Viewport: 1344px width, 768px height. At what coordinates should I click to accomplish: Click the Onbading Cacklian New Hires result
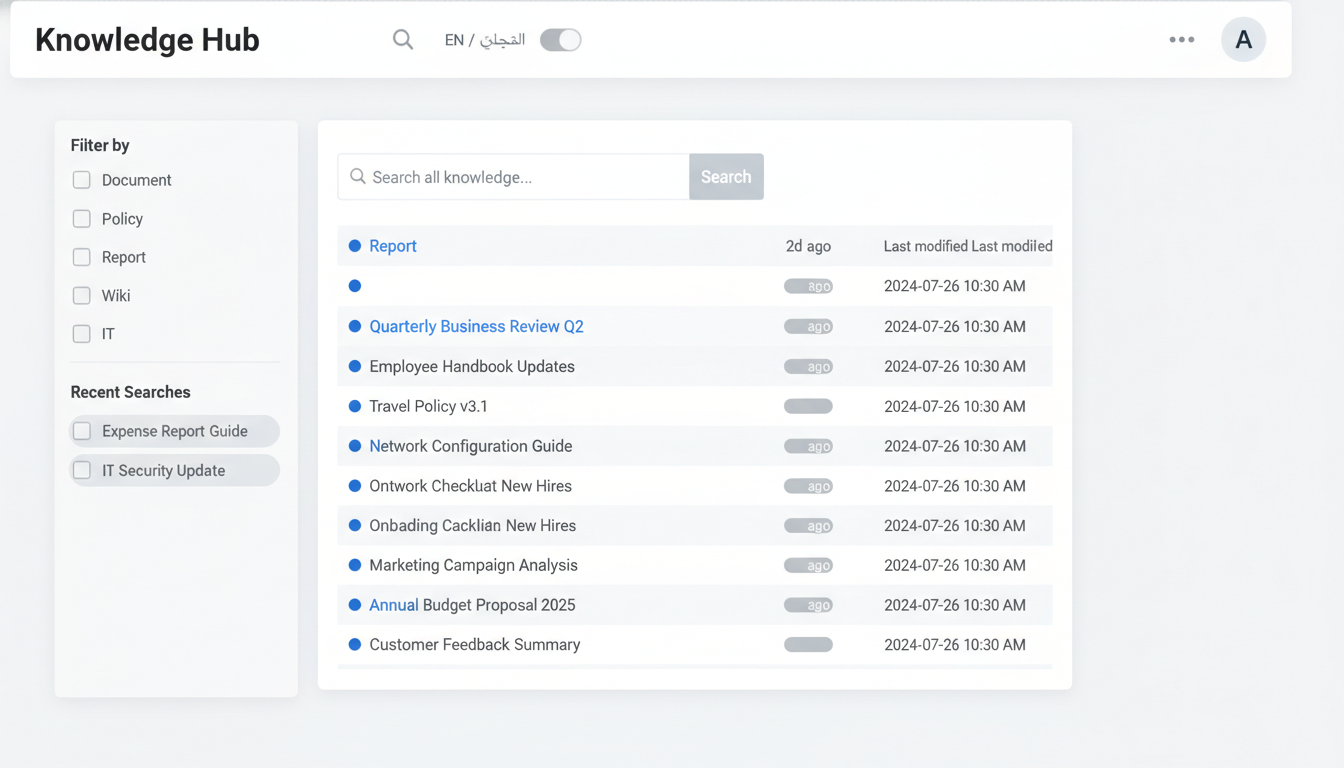click(473, 525)
